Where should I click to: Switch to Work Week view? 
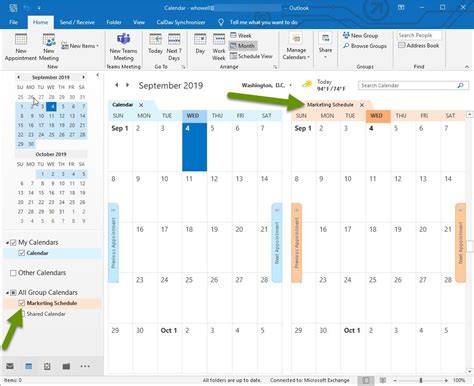point(219,47)
